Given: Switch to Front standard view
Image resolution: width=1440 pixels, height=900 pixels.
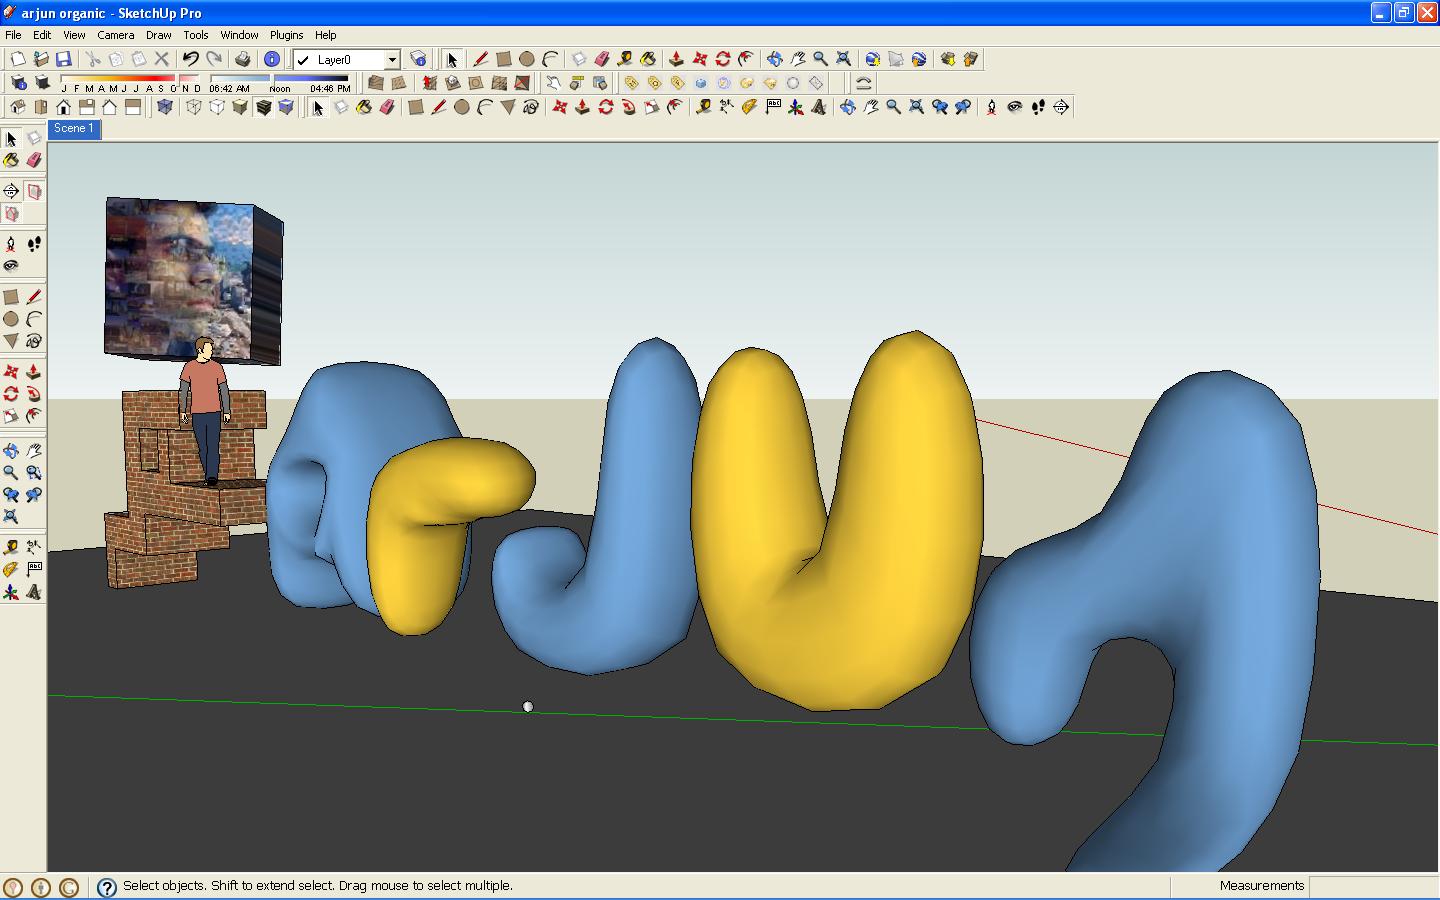Looking at the screenshot, I should (x=64, y=107).
